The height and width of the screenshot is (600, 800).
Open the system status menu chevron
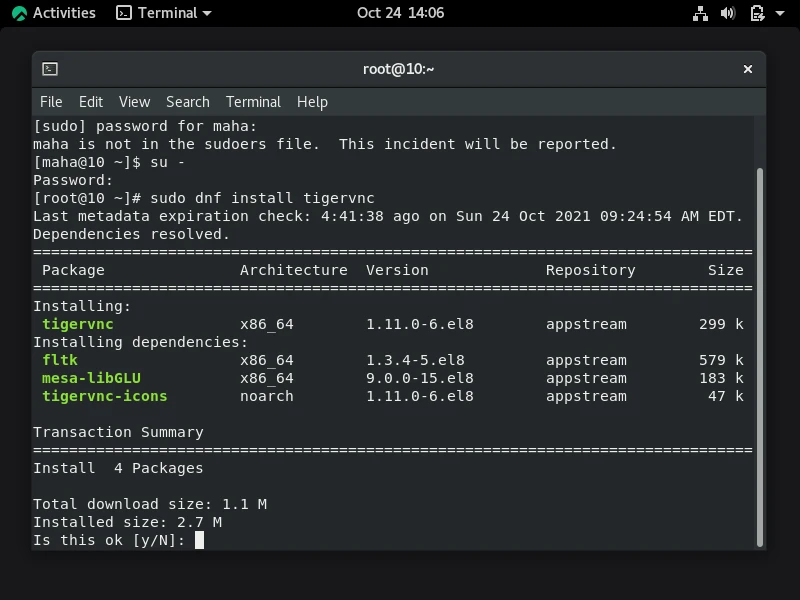pos(780,13)
